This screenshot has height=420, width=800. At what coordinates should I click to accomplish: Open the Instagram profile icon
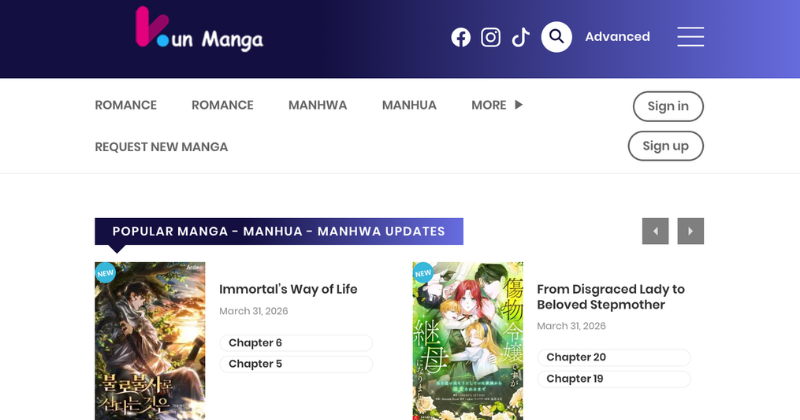(491, 37)
